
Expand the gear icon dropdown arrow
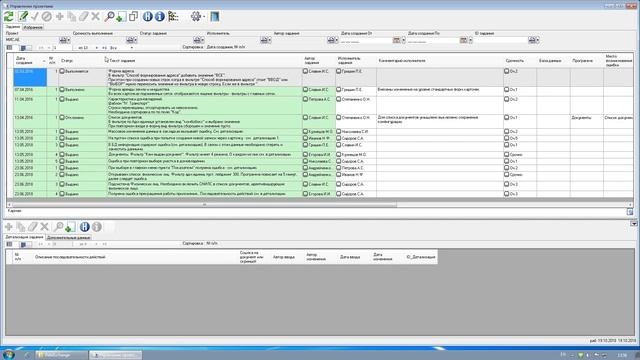pos(204,17)
